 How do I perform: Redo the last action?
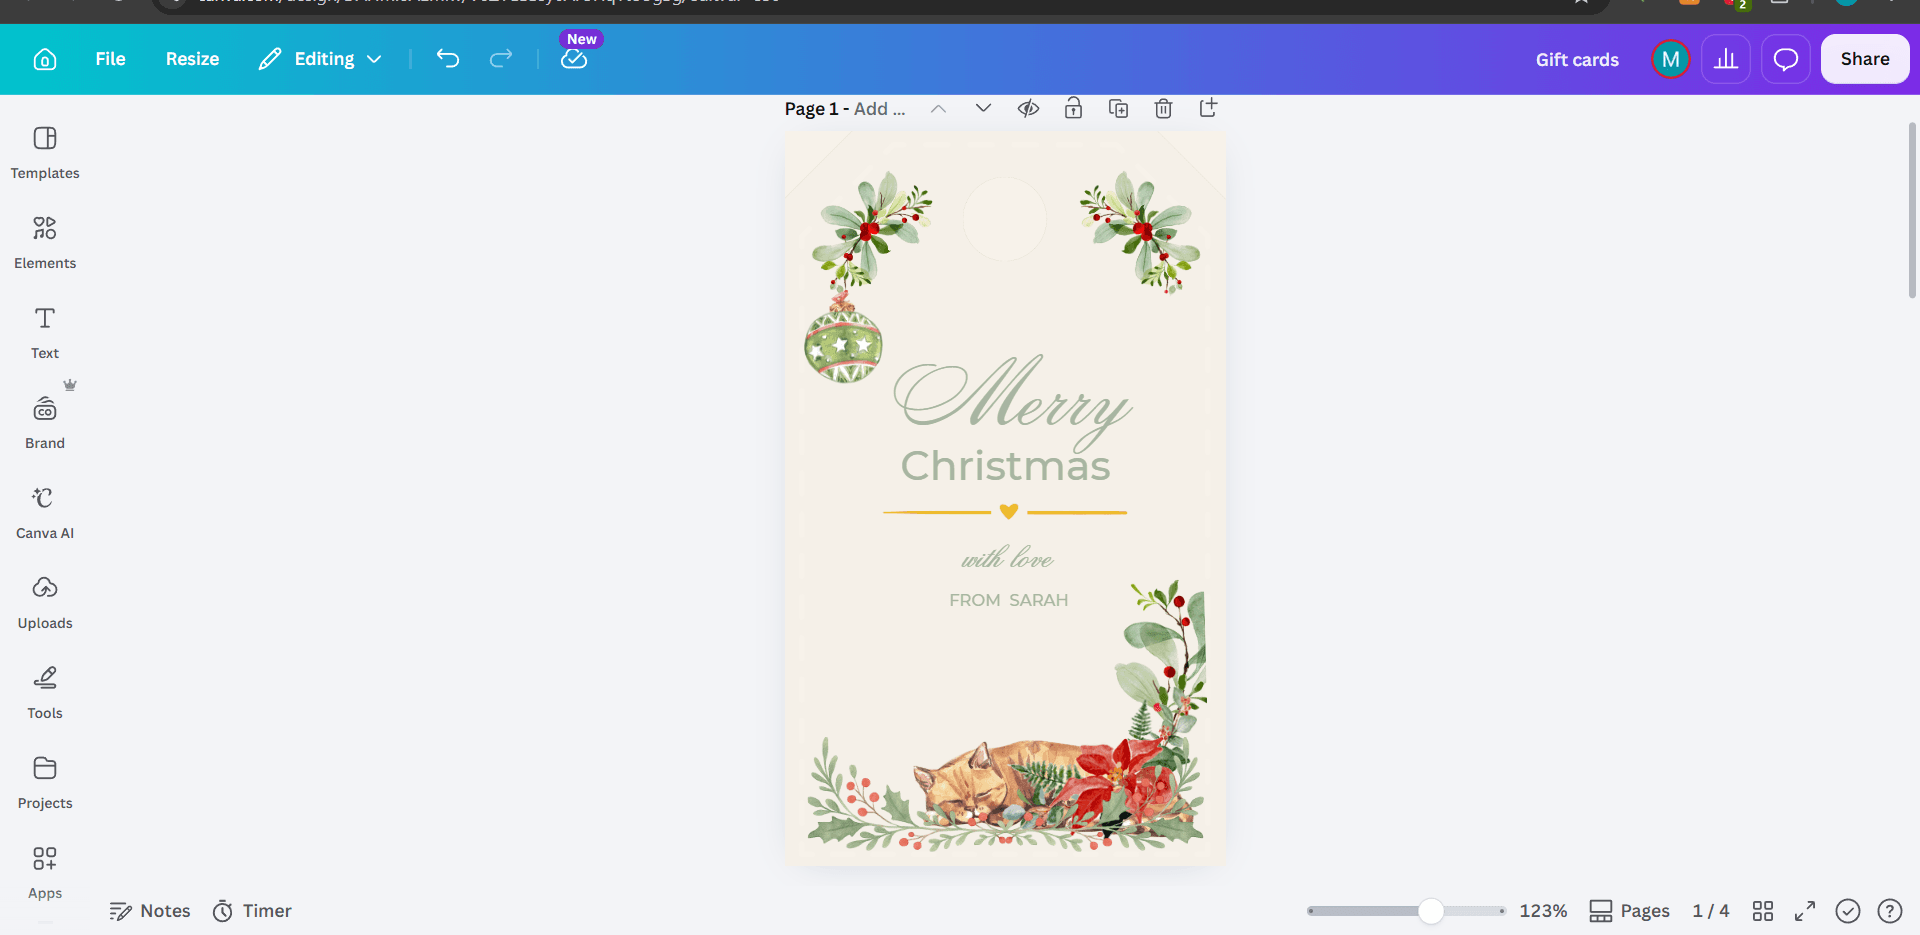(x=501, y=59)
